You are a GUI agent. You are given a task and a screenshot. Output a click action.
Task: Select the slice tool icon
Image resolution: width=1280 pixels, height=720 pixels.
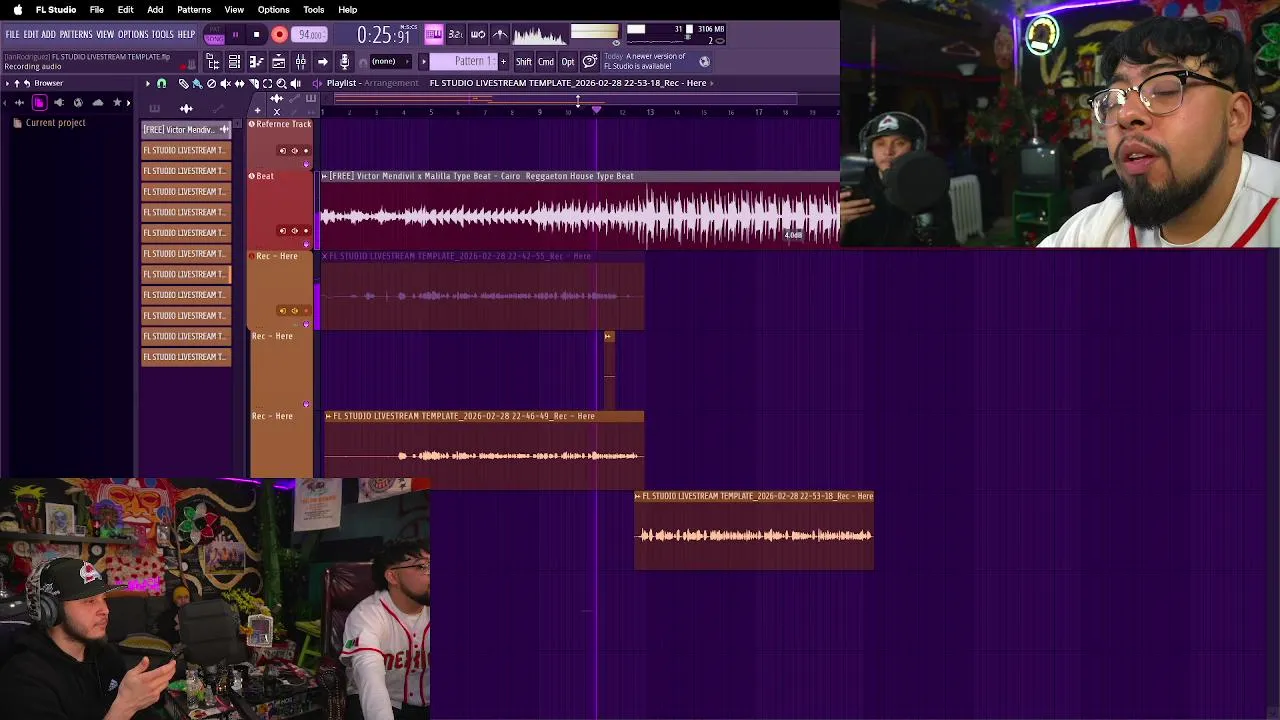(x=254, y=83)
